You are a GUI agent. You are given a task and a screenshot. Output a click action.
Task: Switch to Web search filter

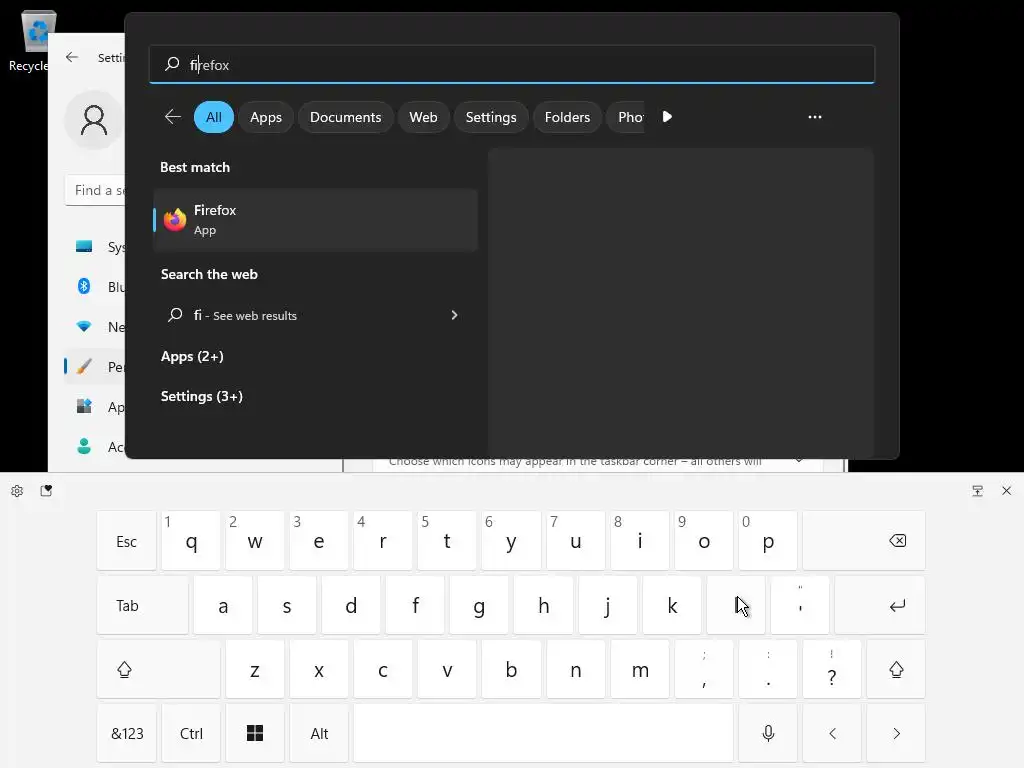point(423,117)
